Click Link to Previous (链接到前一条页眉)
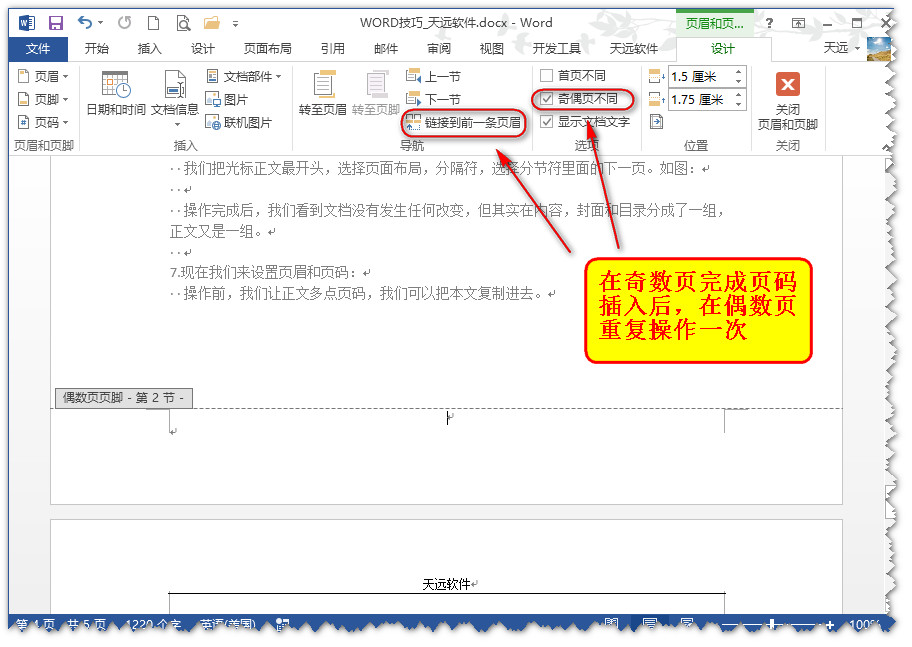The height and width of the screenshot is (647, 912). pyautogui.click(x=463, y=123)
